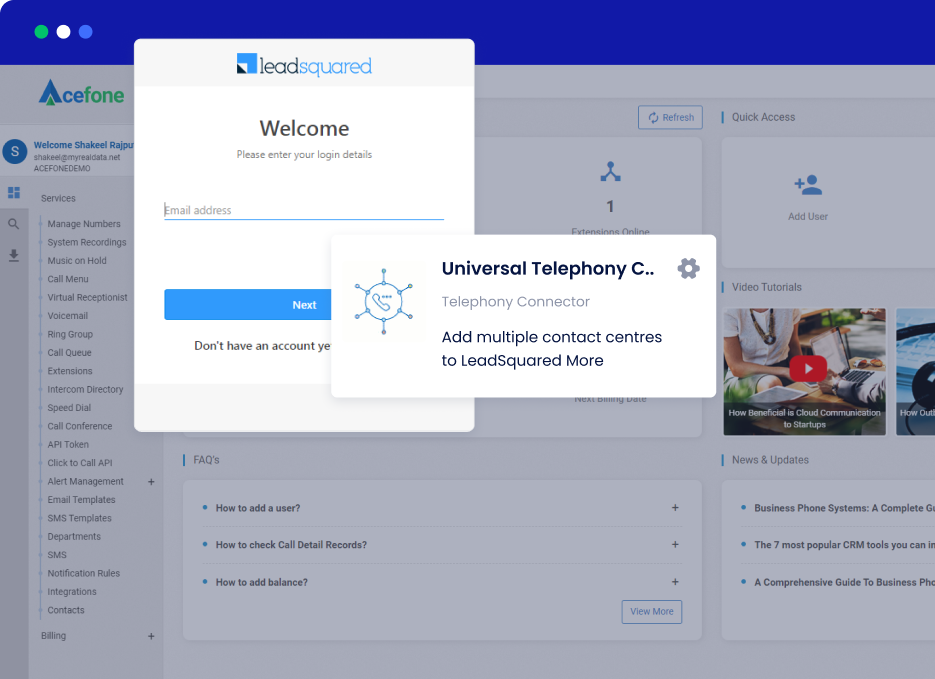Image resolution: width=935 pixels, height=679 pixels.
Task: Open Virtual Receptionist settings
Action: pyautogui.click(x=88, y=297)
